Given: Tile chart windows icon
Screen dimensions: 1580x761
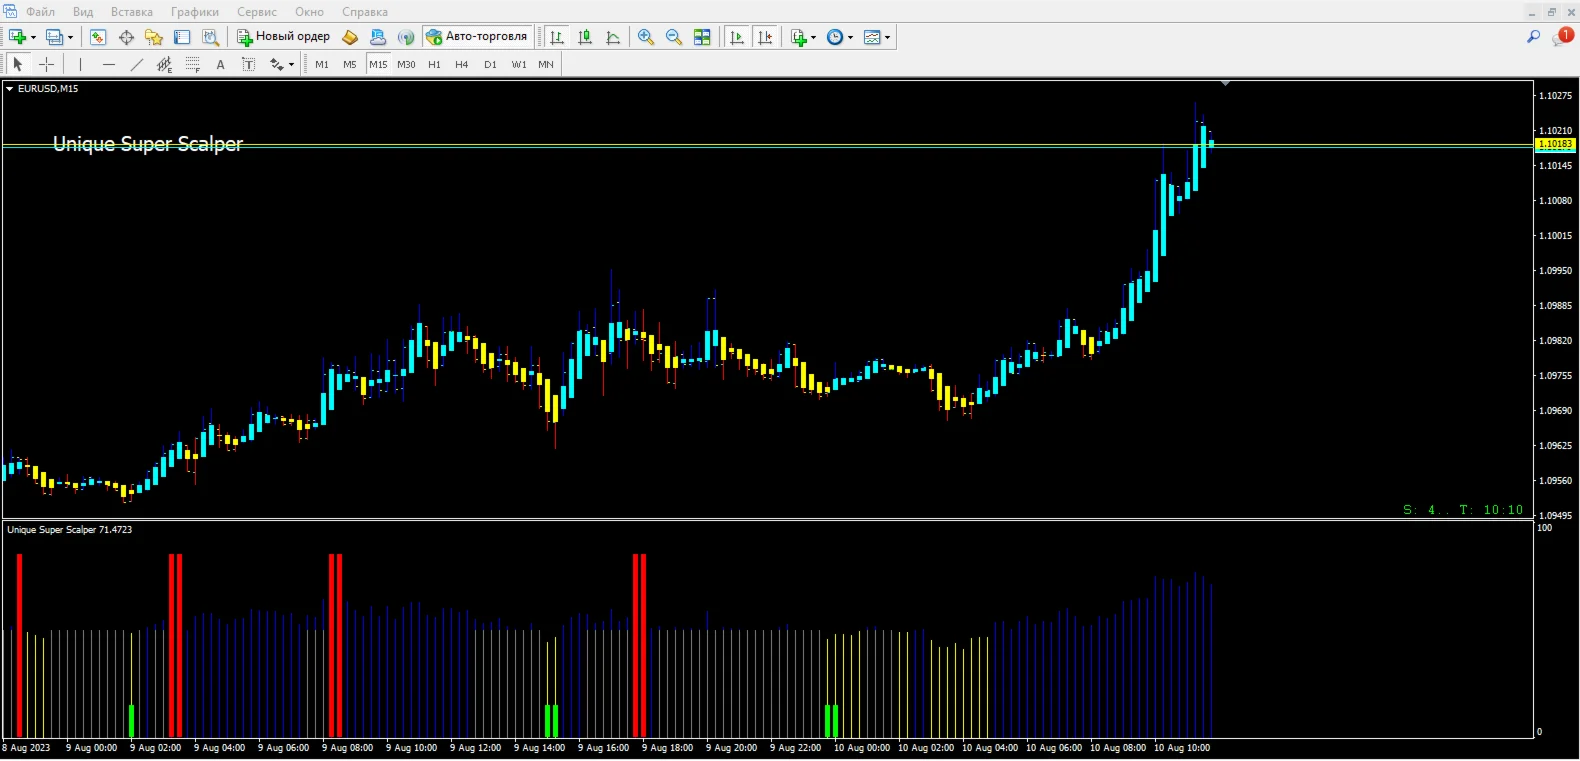Looking at the screenshot, I should [702, 37].
